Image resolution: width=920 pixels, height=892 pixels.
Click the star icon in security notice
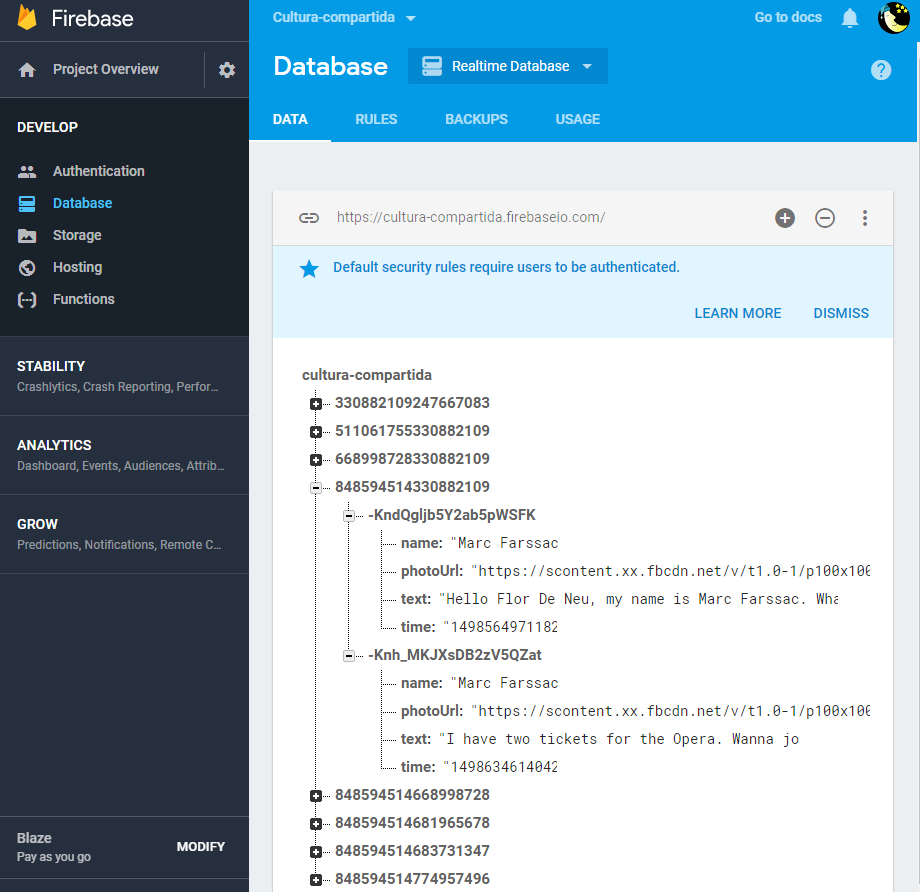point(309,269)
